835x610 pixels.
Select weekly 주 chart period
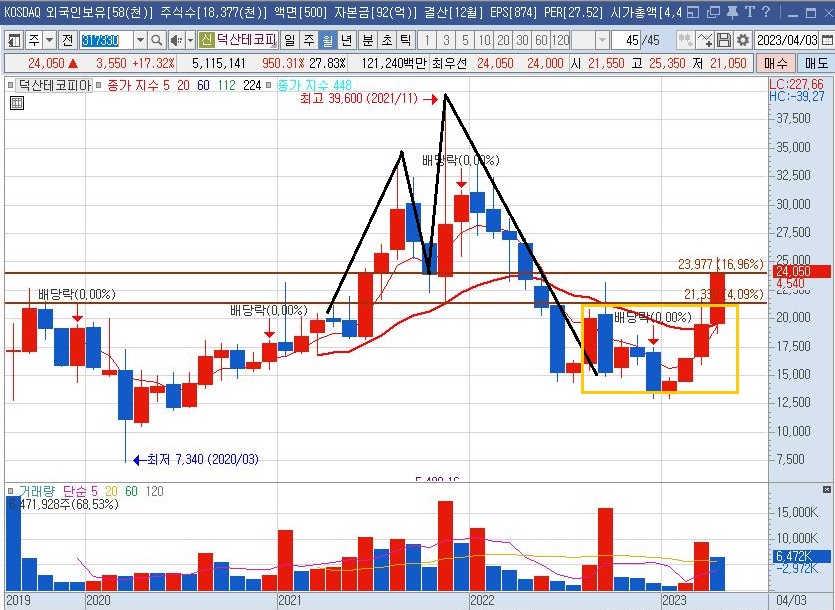pyautogui.click(x=309, y=40)
